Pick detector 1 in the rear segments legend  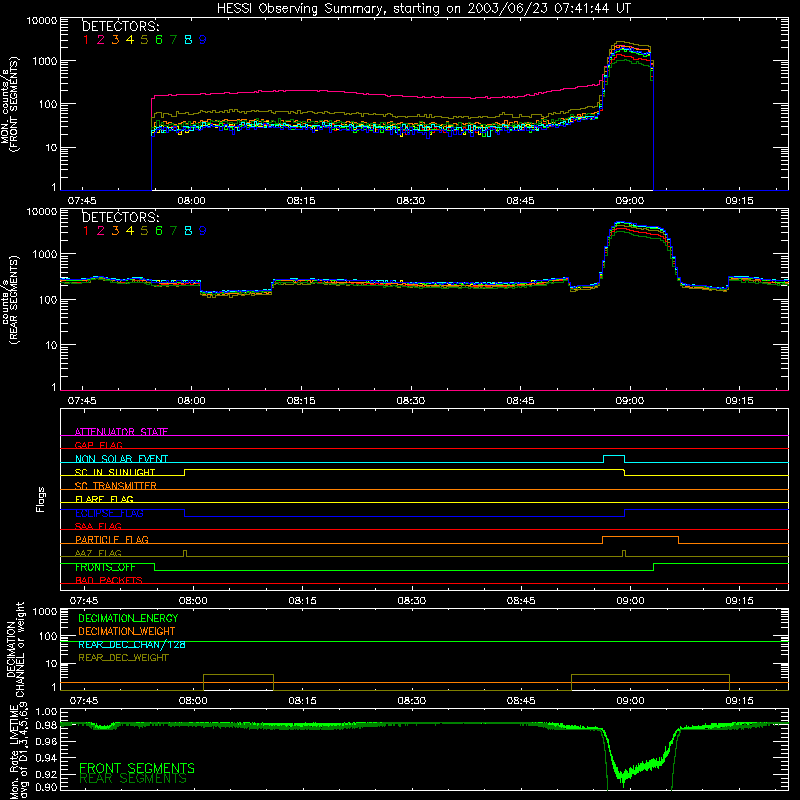click(86, 231)
